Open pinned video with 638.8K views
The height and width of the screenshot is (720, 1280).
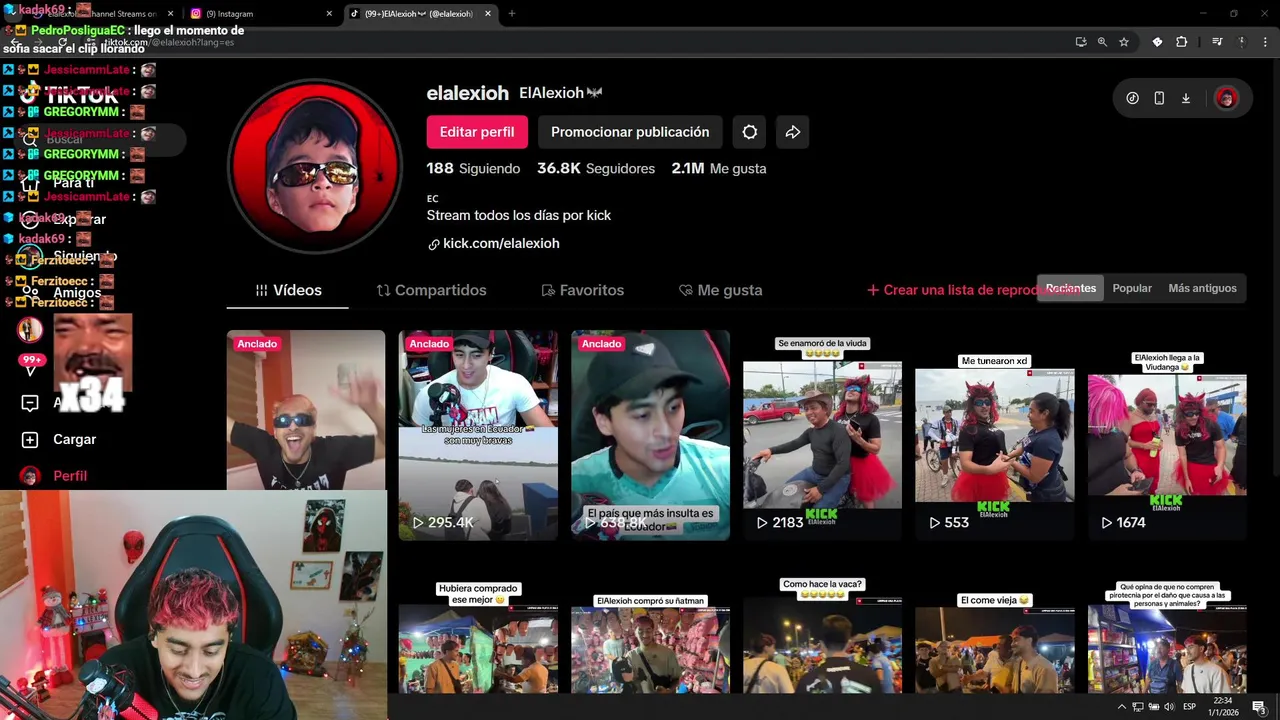(650, 435)
